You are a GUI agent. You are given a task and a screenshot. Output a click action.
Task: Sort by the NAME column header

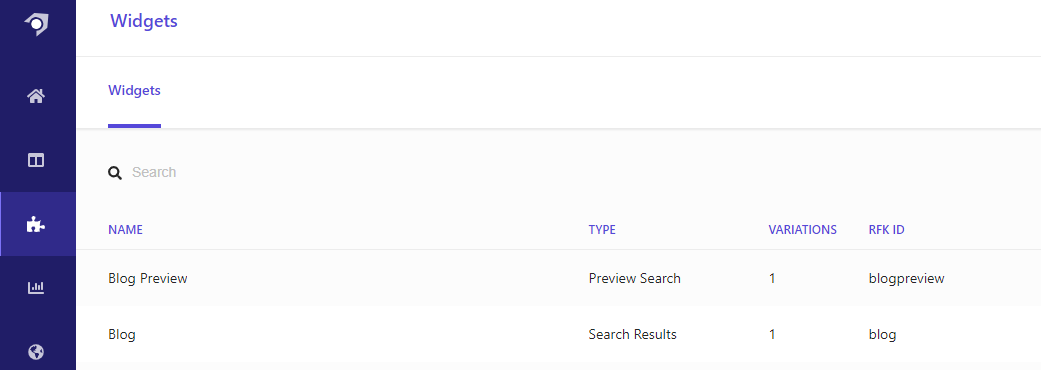tap(125, 230)
